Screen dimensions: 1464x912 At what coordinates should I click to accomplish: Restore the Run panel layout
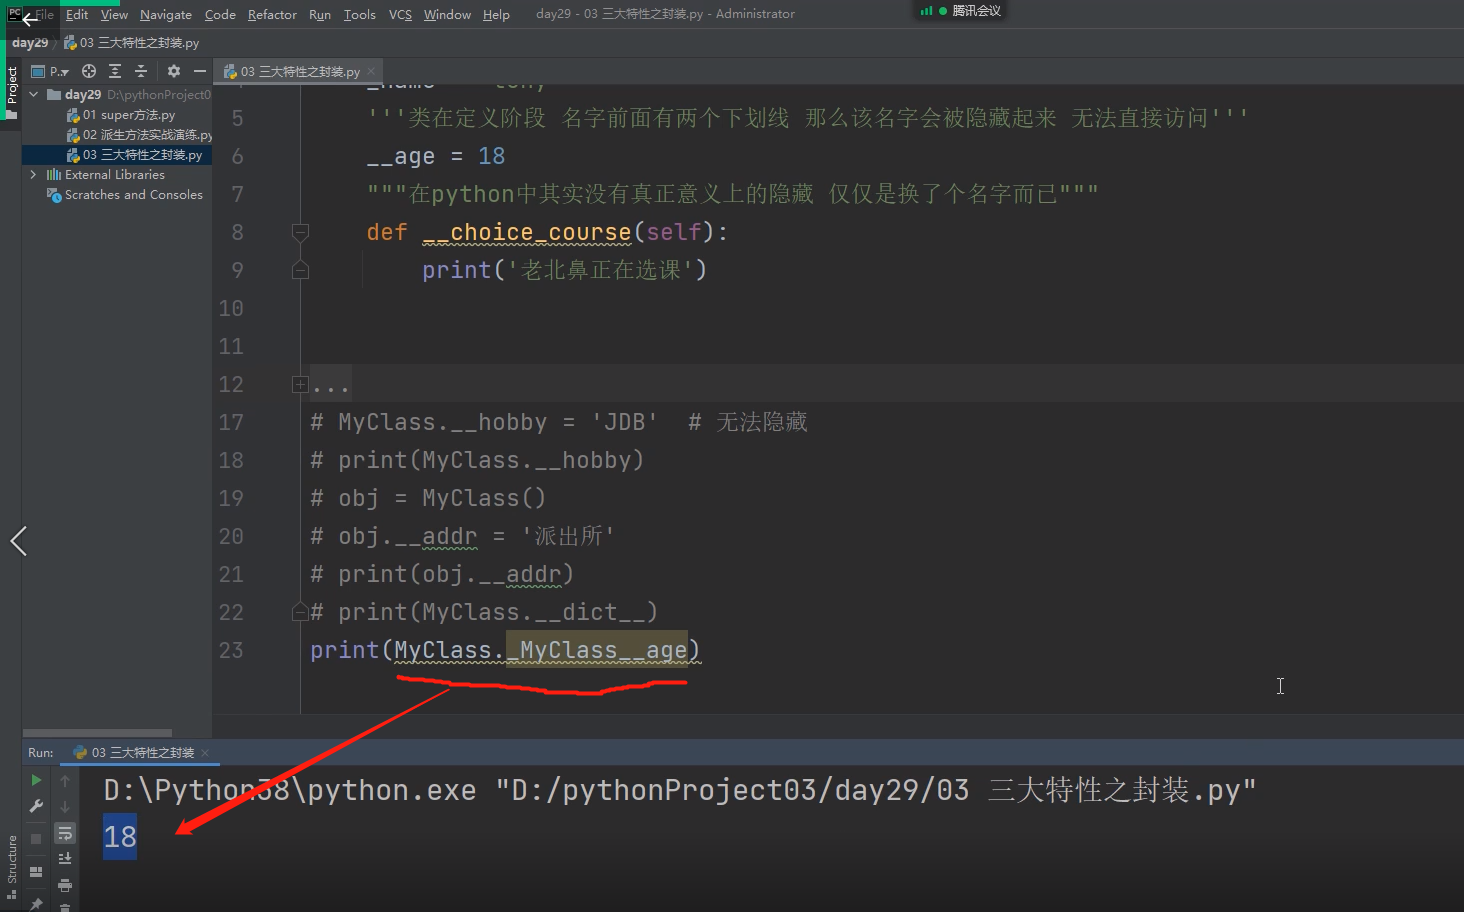36,872
